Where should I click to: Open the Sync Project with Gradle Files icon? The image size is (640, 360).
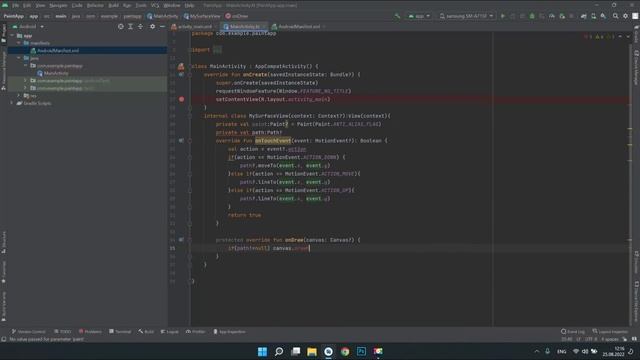coord(584,16)
